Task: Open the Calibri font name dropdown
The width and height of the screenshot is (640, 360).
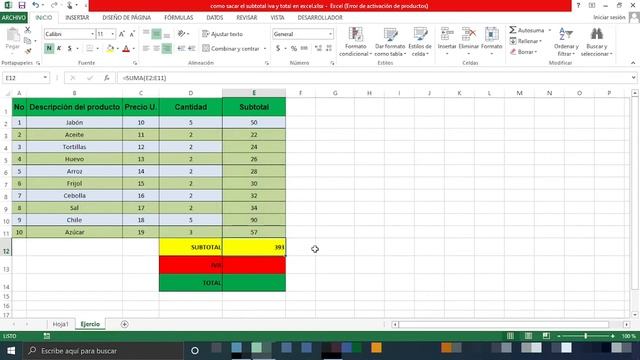Action: [x=92, y=34]
